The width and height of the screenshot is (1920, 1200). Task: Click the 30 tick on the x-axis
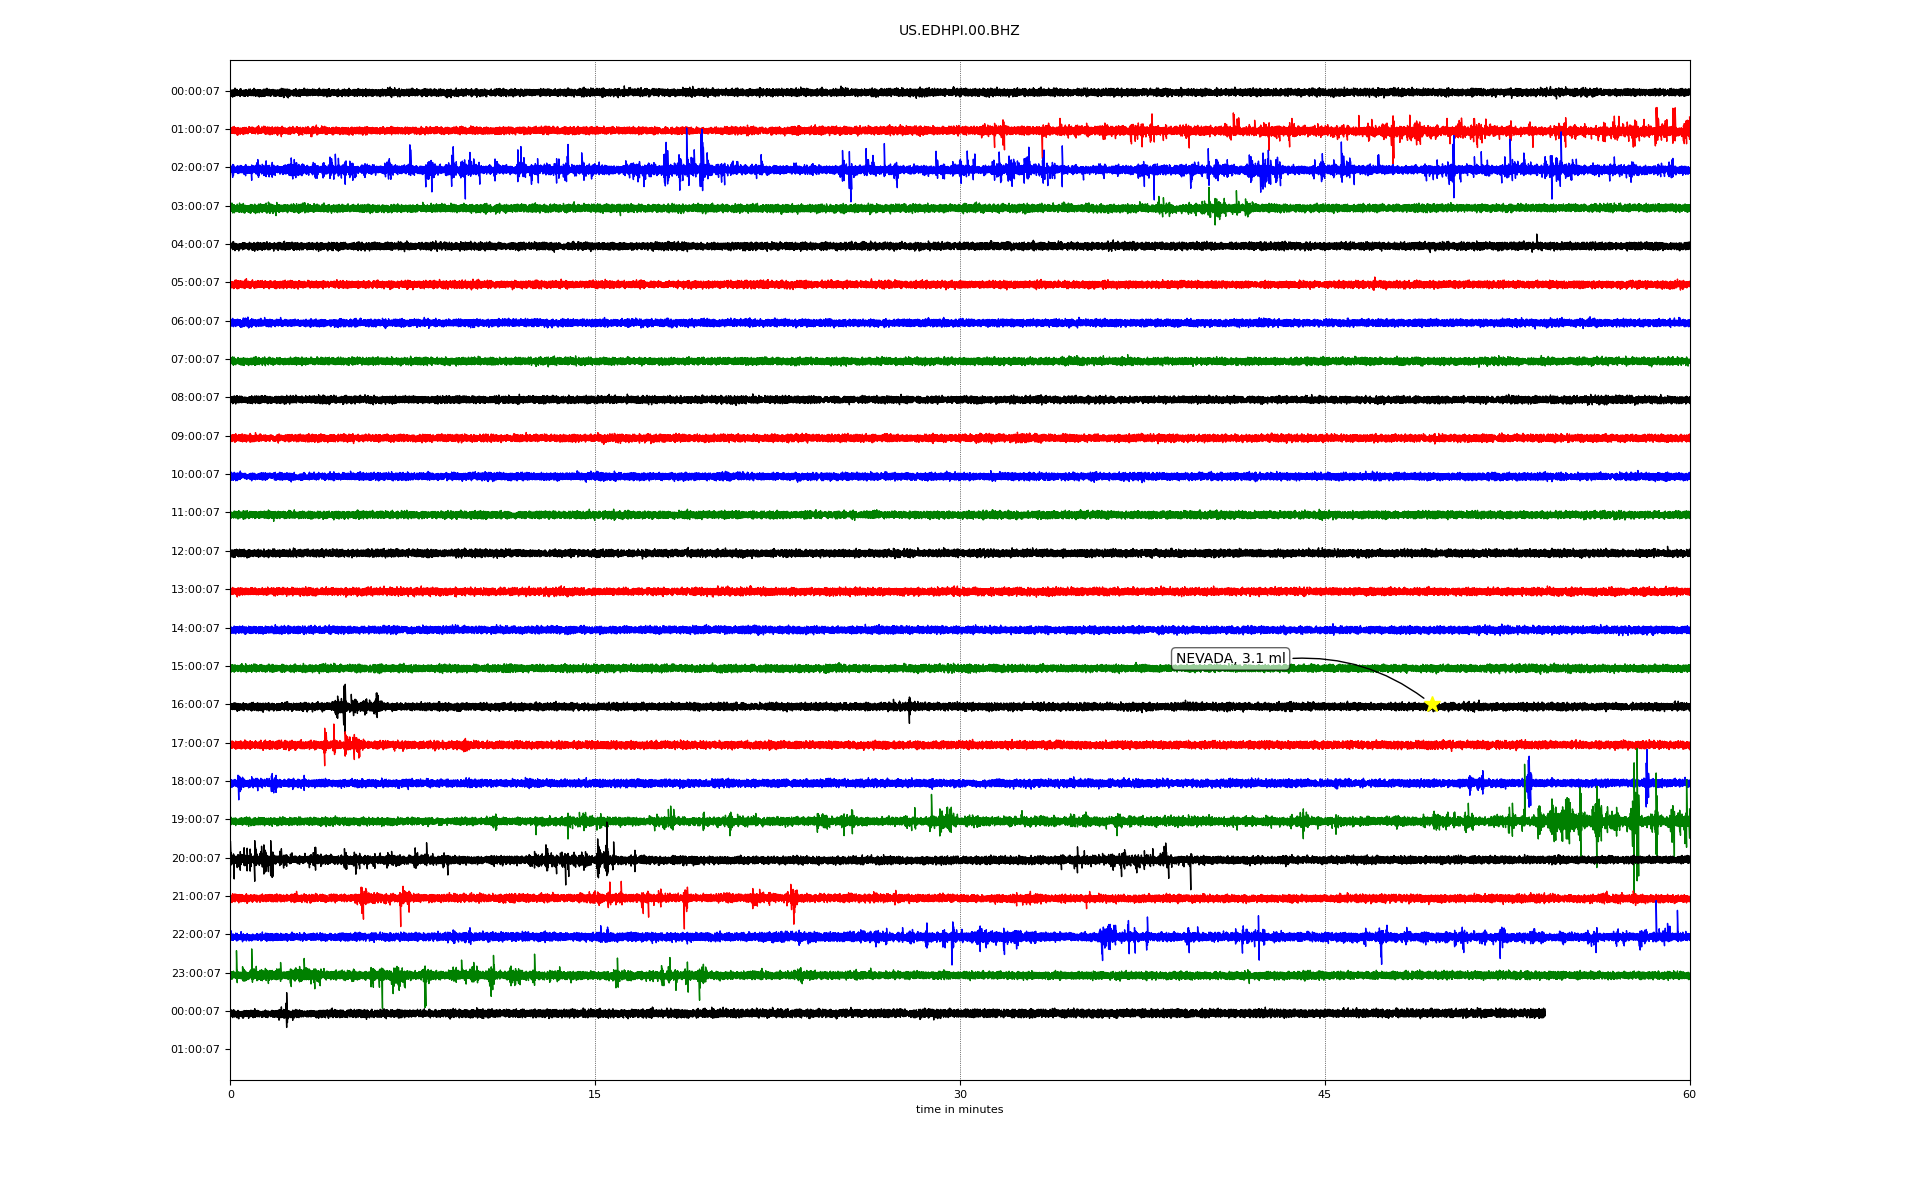(960, 1094)
